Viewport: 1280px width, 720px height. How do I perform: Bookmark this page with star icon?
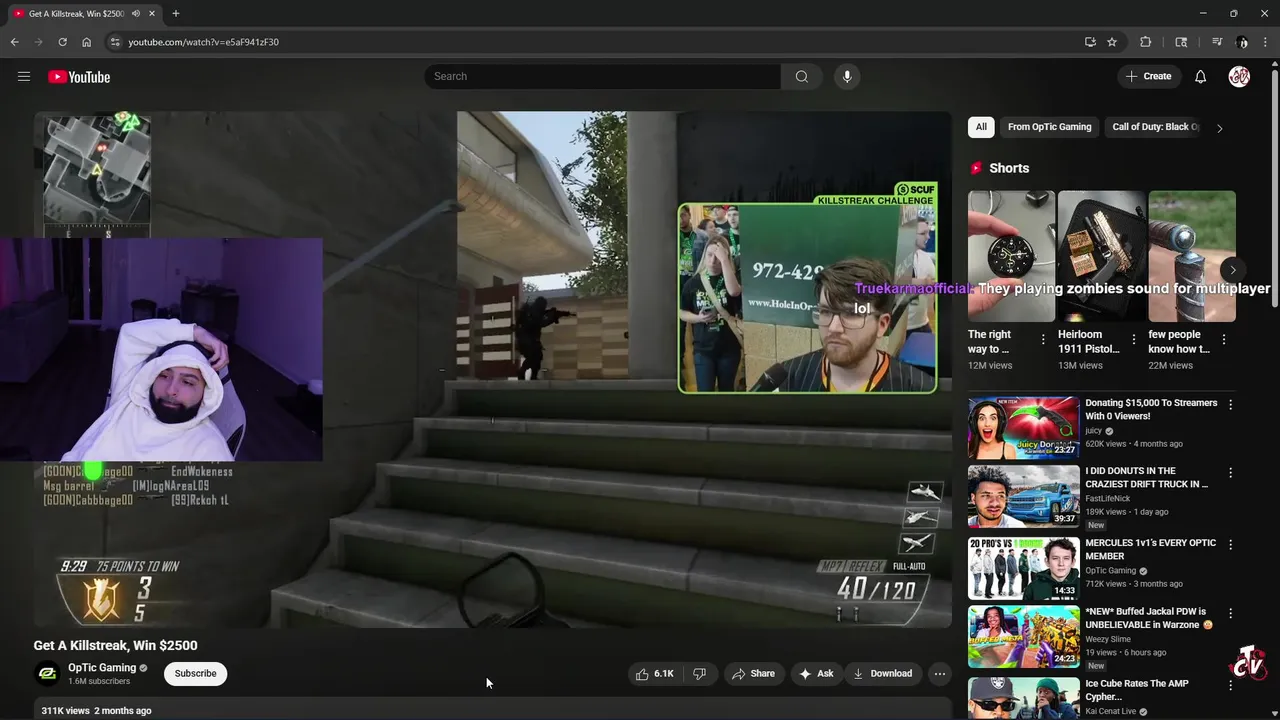tap(1112, 42)
